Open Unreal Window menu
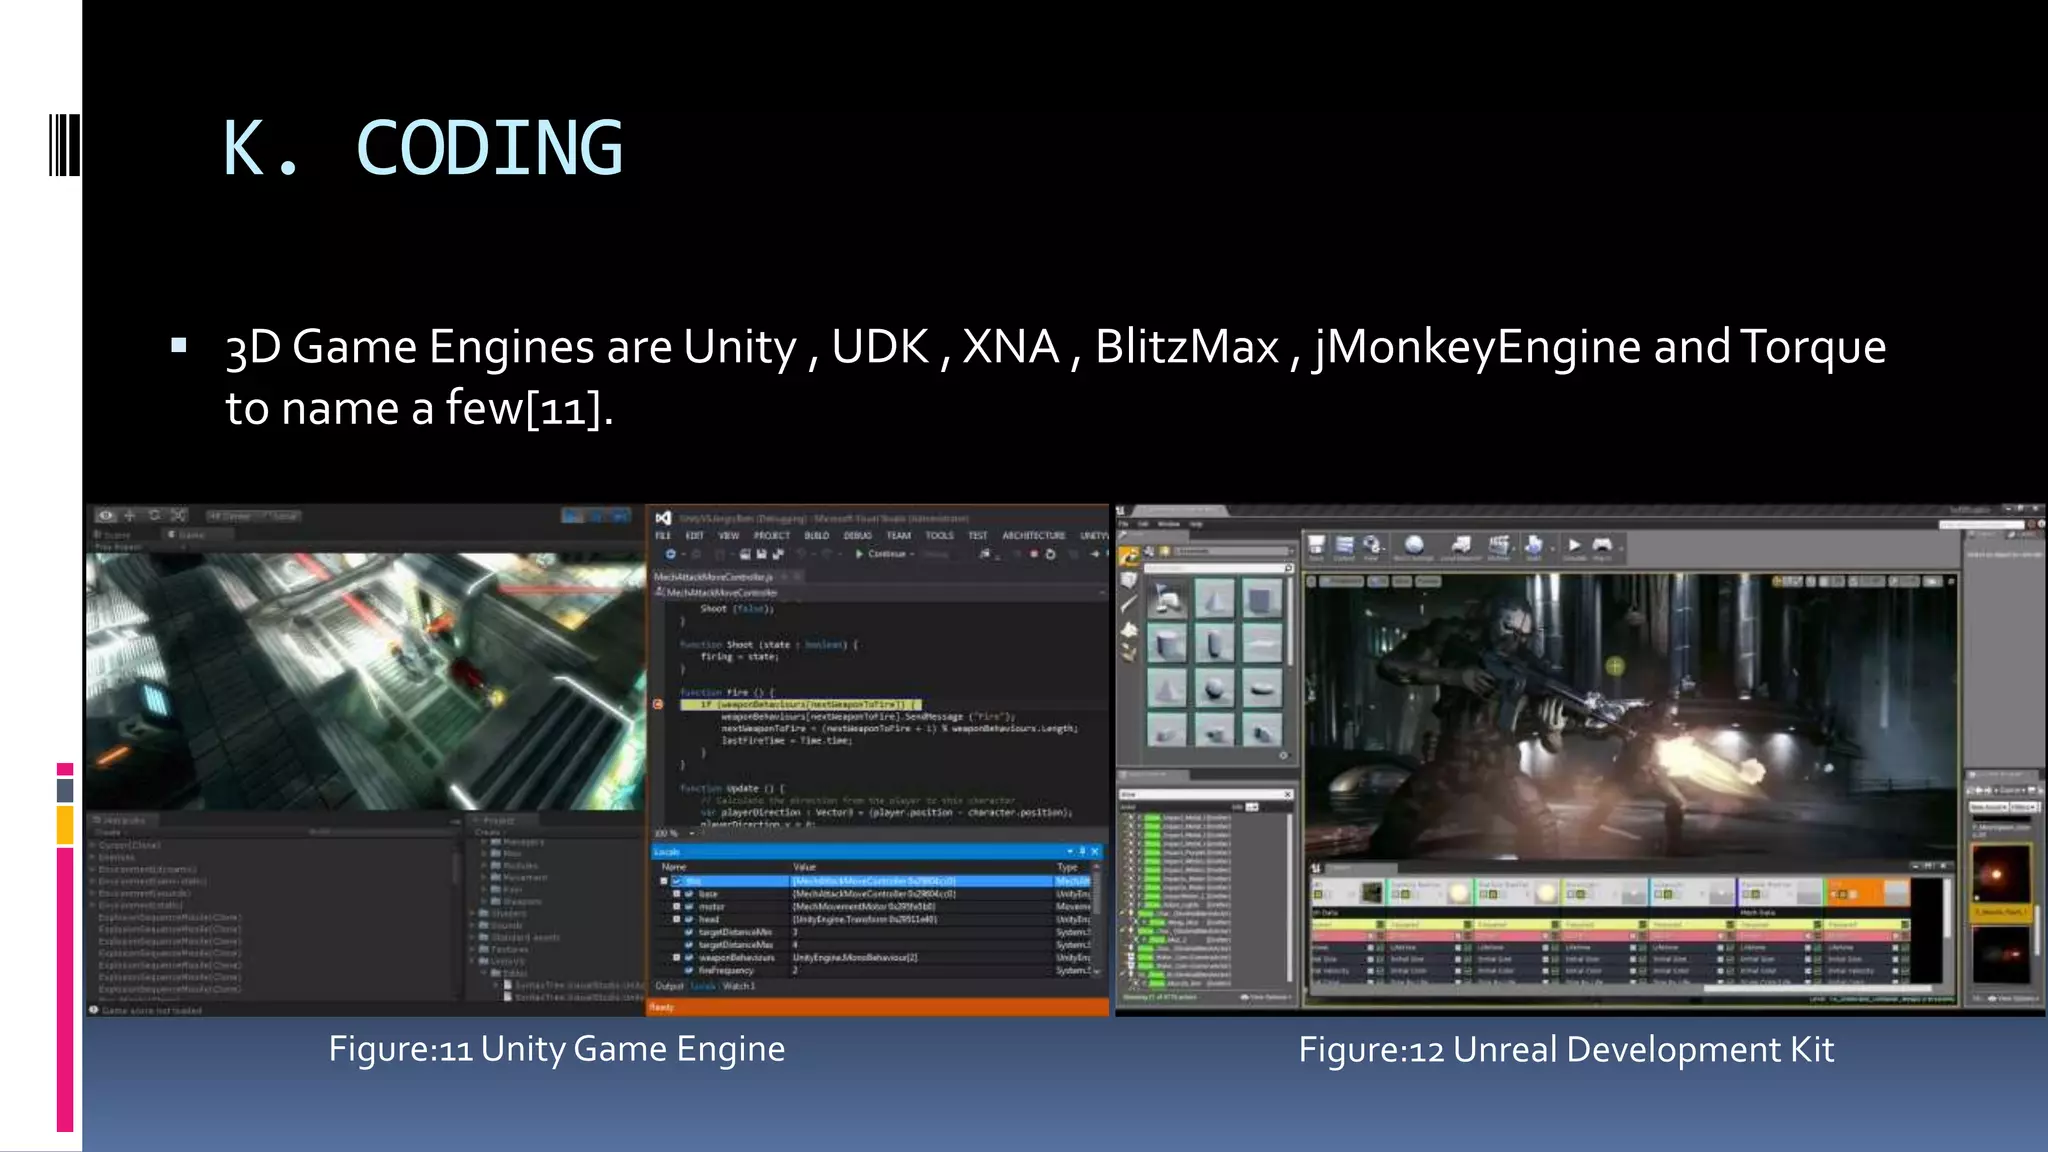The height and width of the screenshot is (1152, 2048). [1168, 524]
